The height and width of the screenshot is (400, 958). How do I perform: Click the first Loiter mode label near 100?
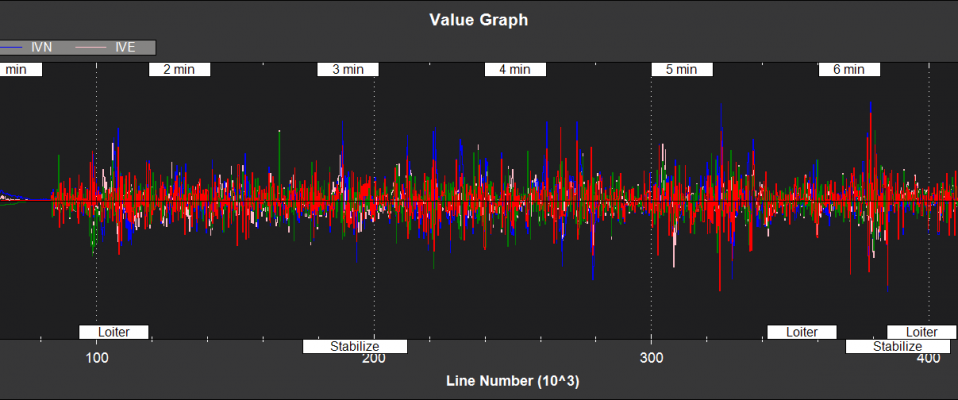(x=113, y=332)
